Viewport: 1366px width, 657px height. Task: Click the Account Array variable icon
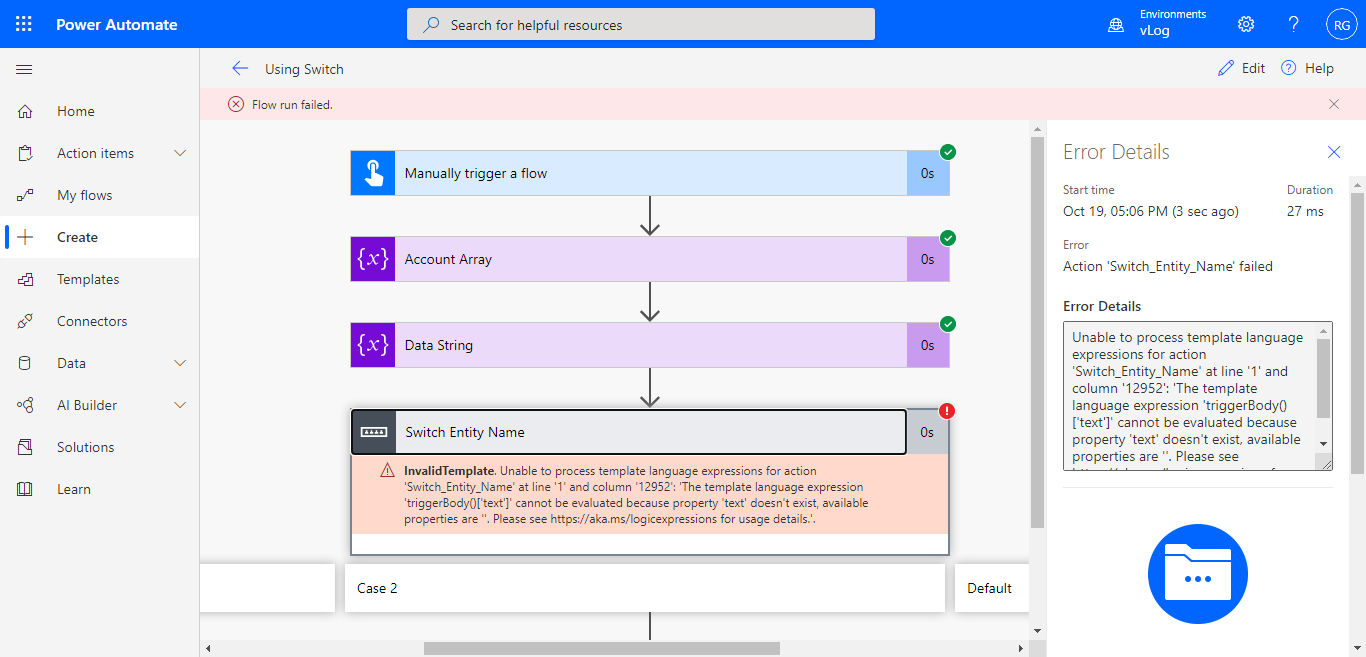(373, 259)
